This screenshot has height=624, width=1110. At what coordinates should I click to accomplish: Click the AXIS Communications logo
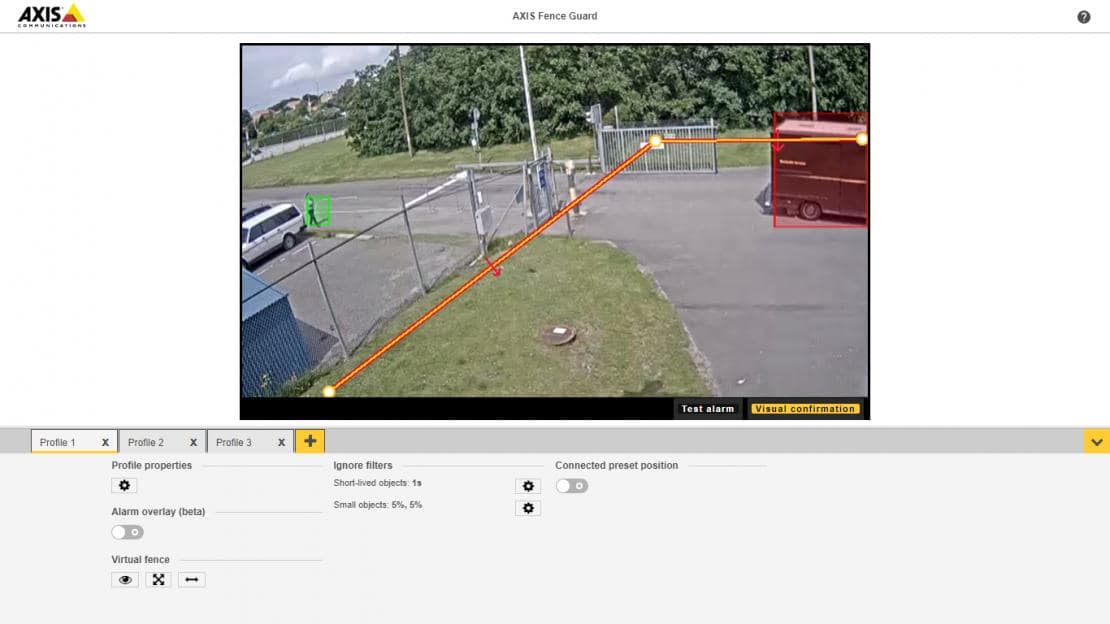pyautogui.click(x=52, y=15)
